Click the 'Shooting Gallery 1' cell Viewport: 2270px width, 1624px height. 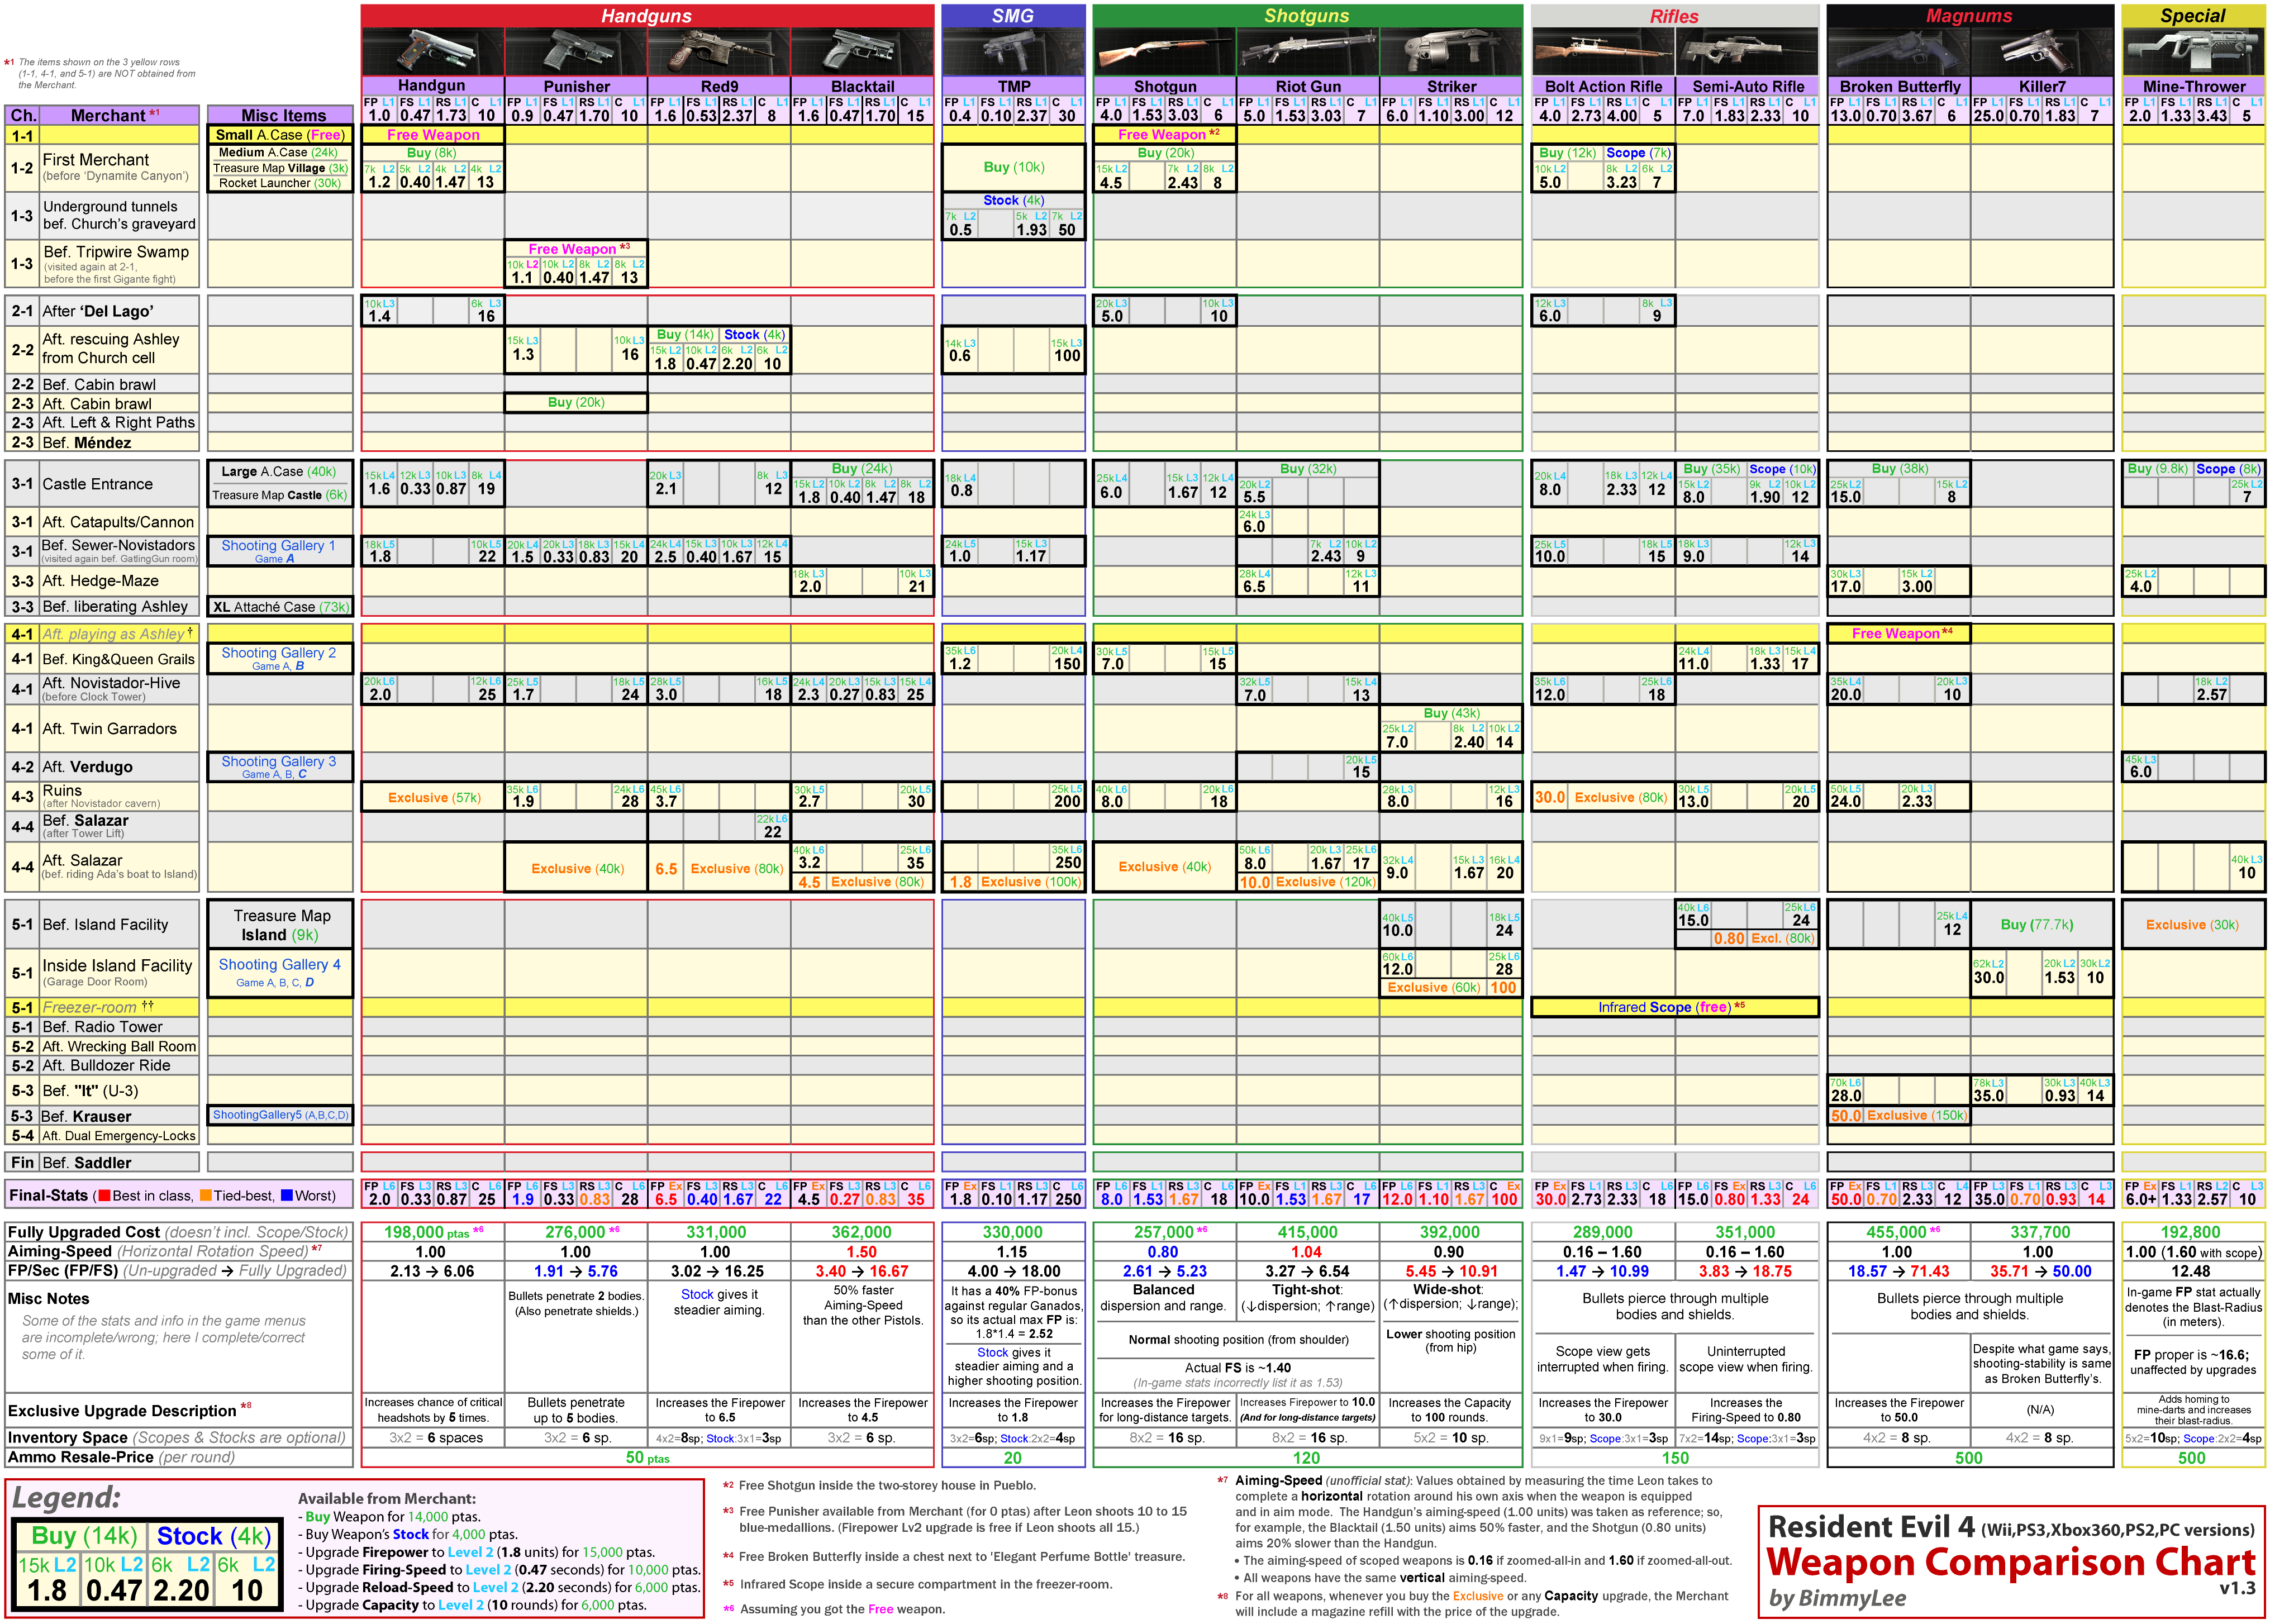pos(279,551)
